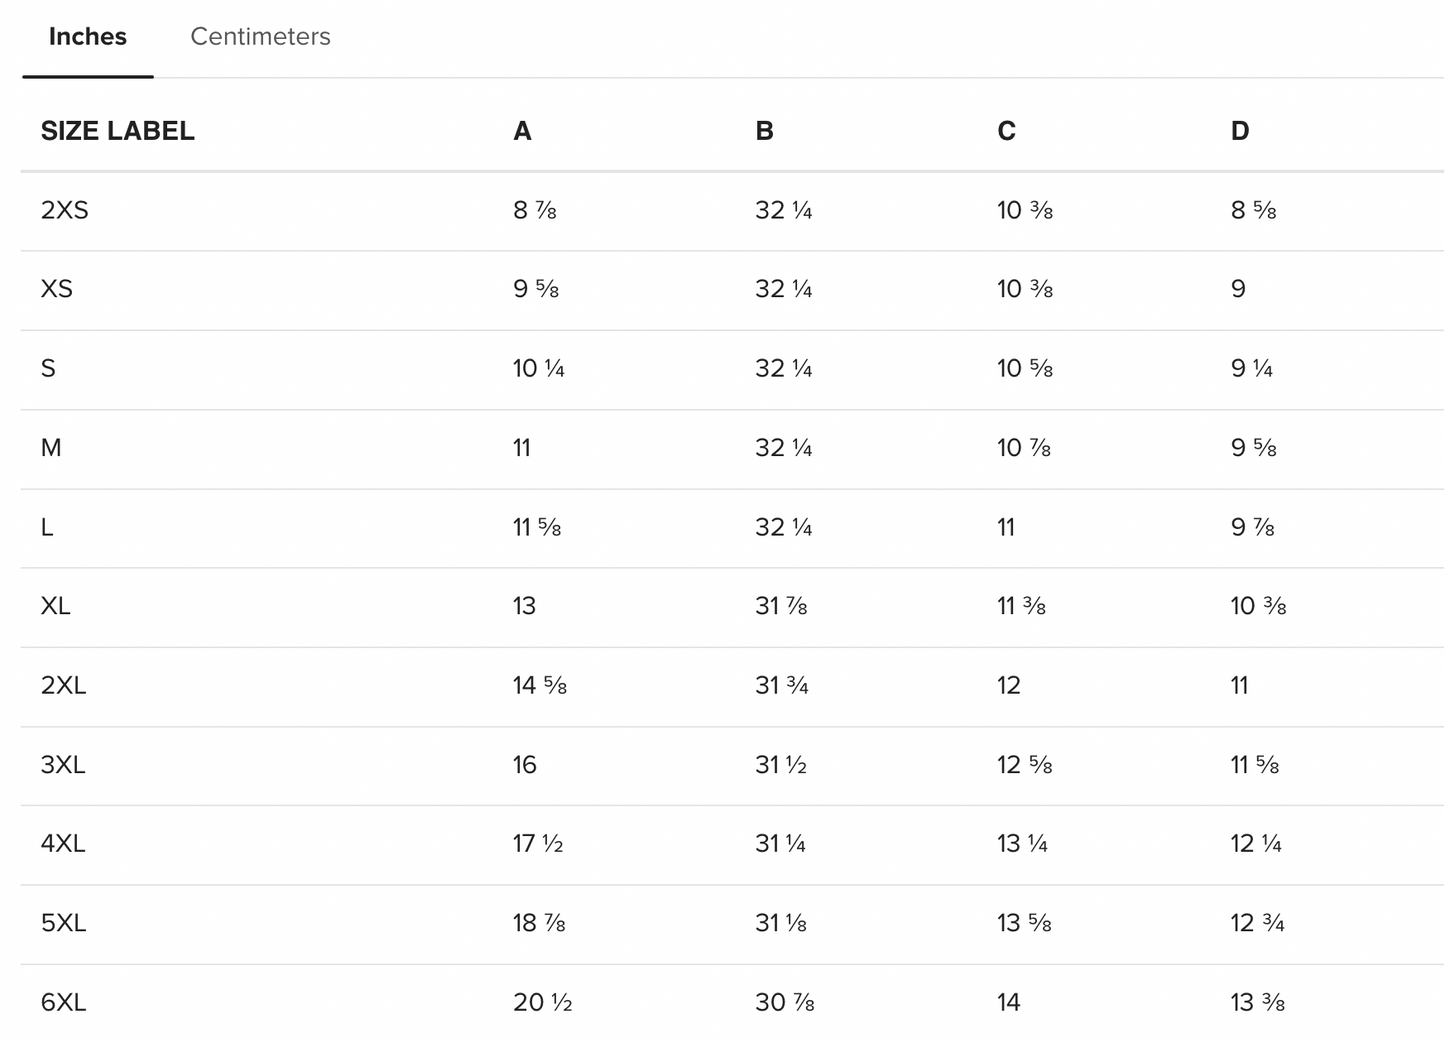This screenshot has width=1445, height=1043.
Task: Select the 3XL row label
Action: [63, 765]
